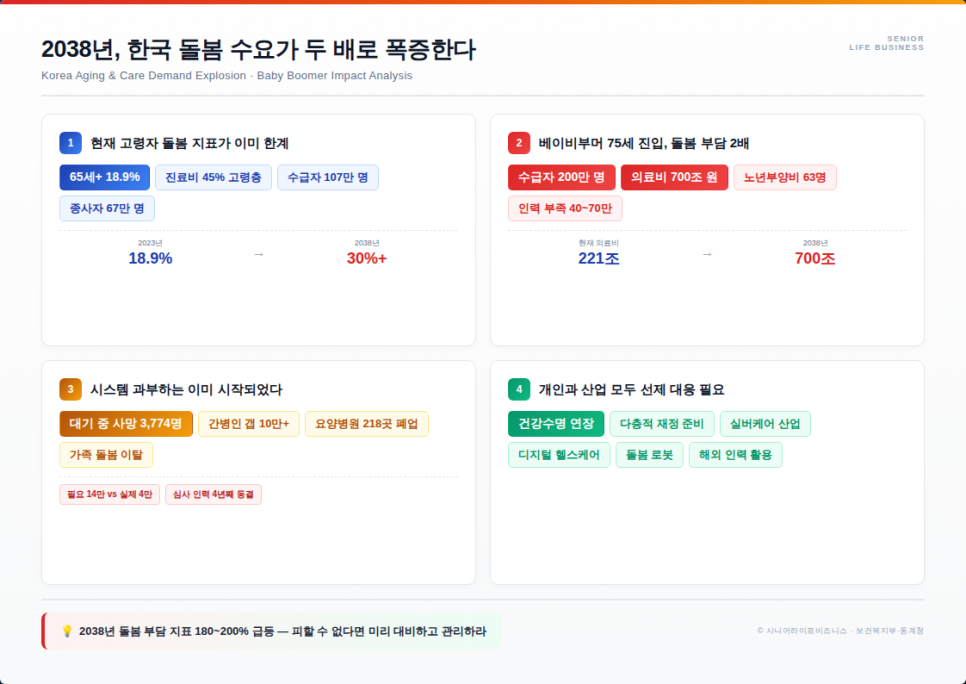This screenshot has height=684, width=966.
Task: Select the 의료비 700조 원 tag
Action: pos(674,177)
